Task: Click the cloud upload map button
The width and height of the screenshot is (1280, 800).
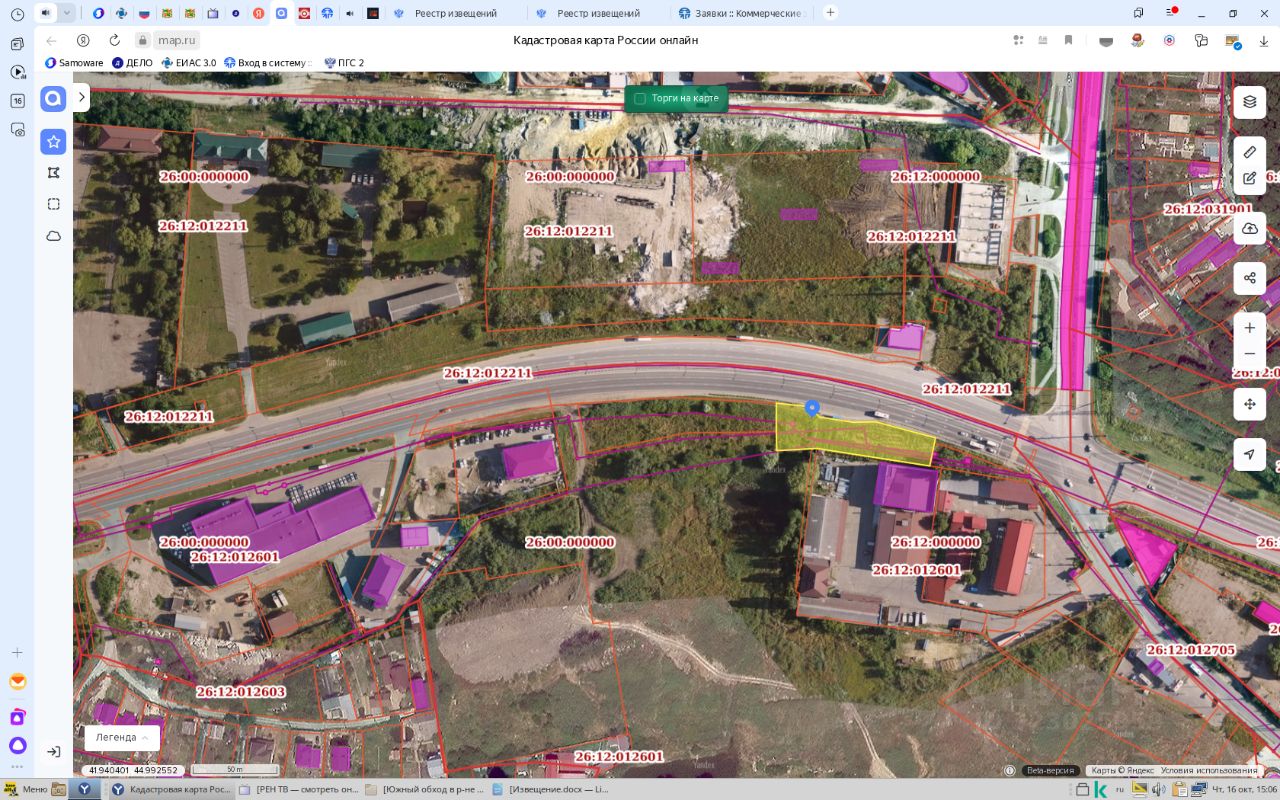Action: (1249, 229)
